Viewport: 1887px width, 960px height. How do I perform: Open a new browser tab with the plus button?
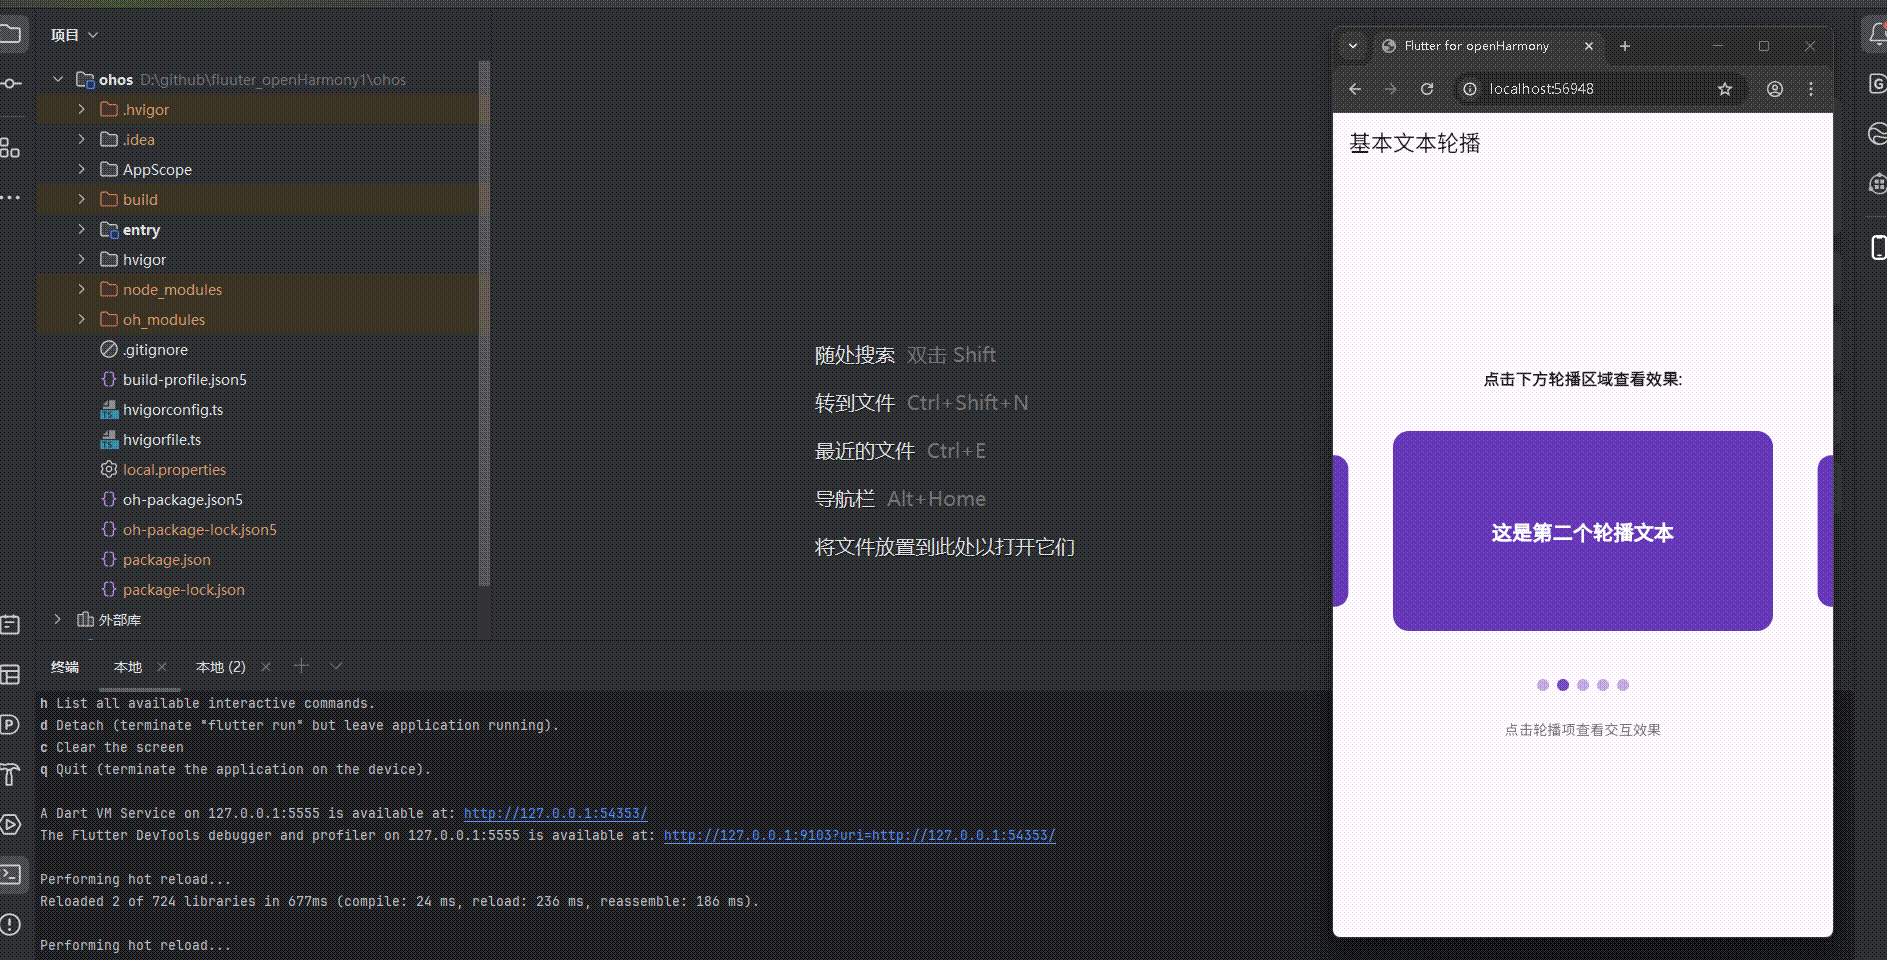pos(1624,46)
